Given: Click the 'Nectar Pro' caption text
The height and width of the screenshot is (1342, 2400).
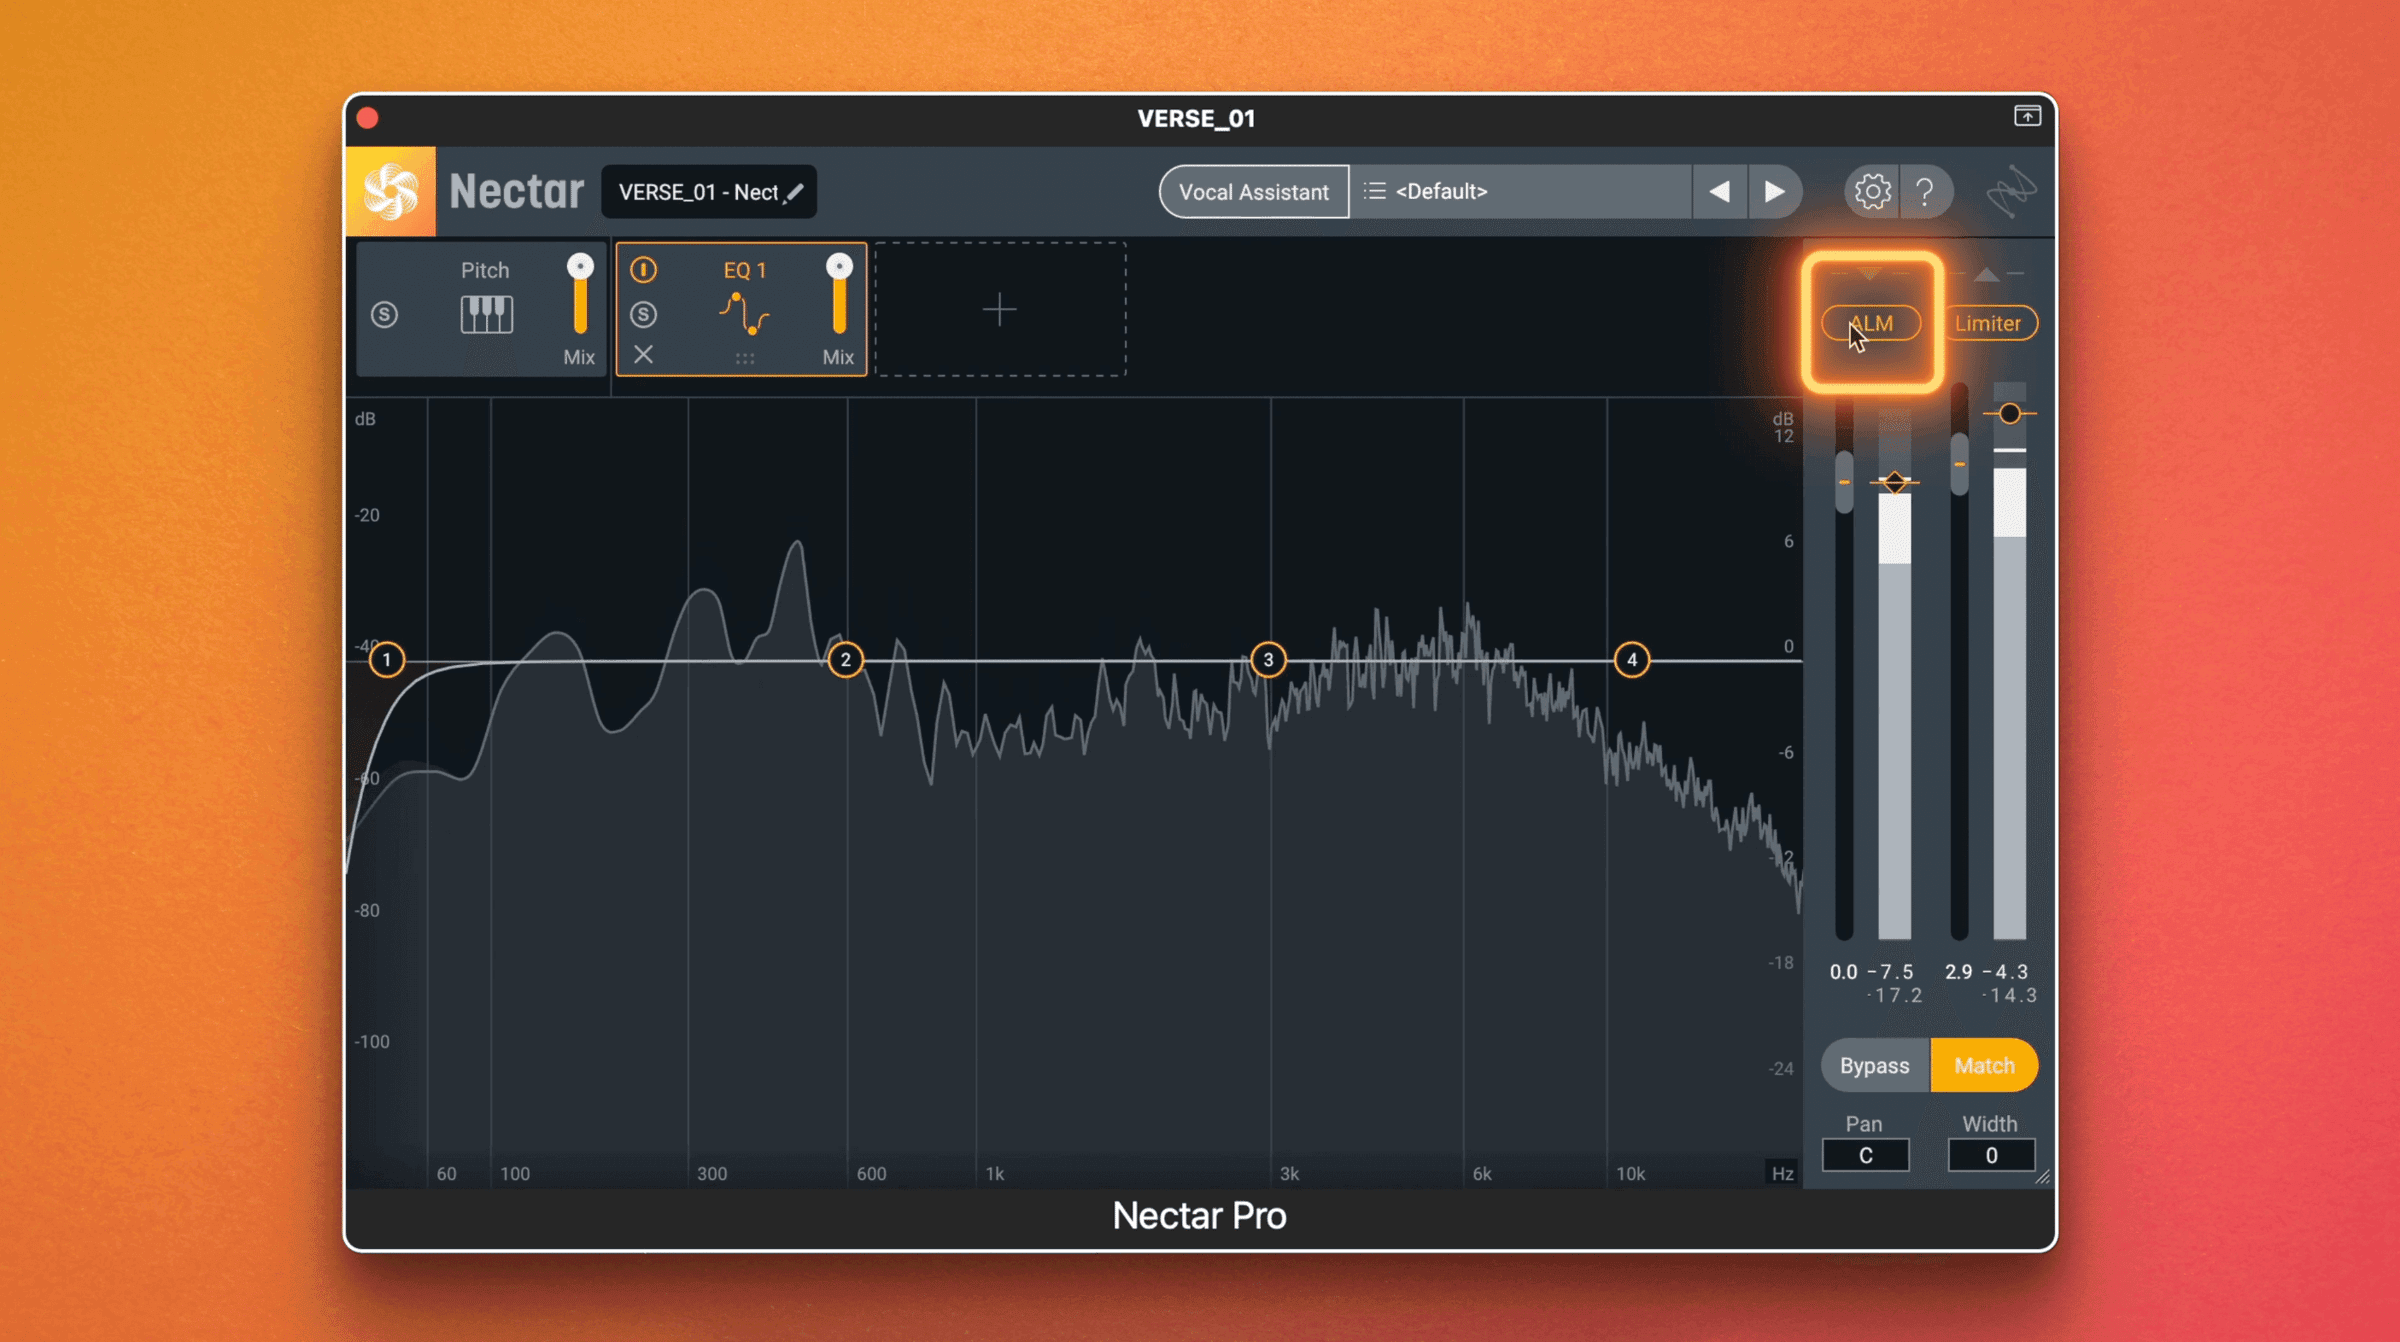Looking at the screenshot, I should pos(1199,1216).
